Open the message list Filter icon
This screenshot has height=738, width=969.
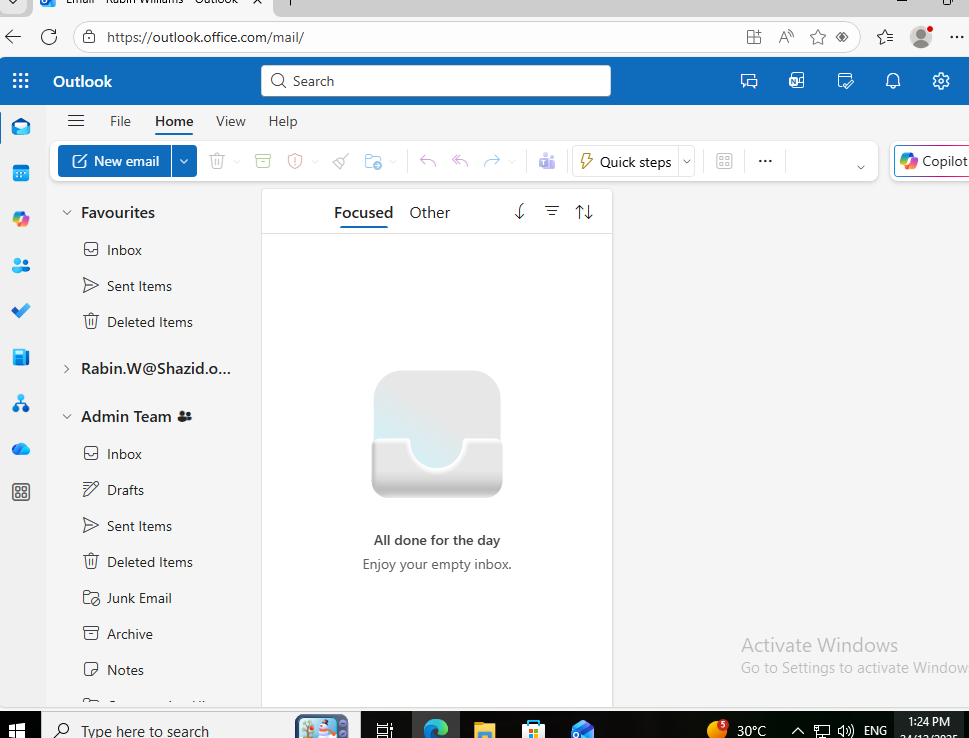552,212
